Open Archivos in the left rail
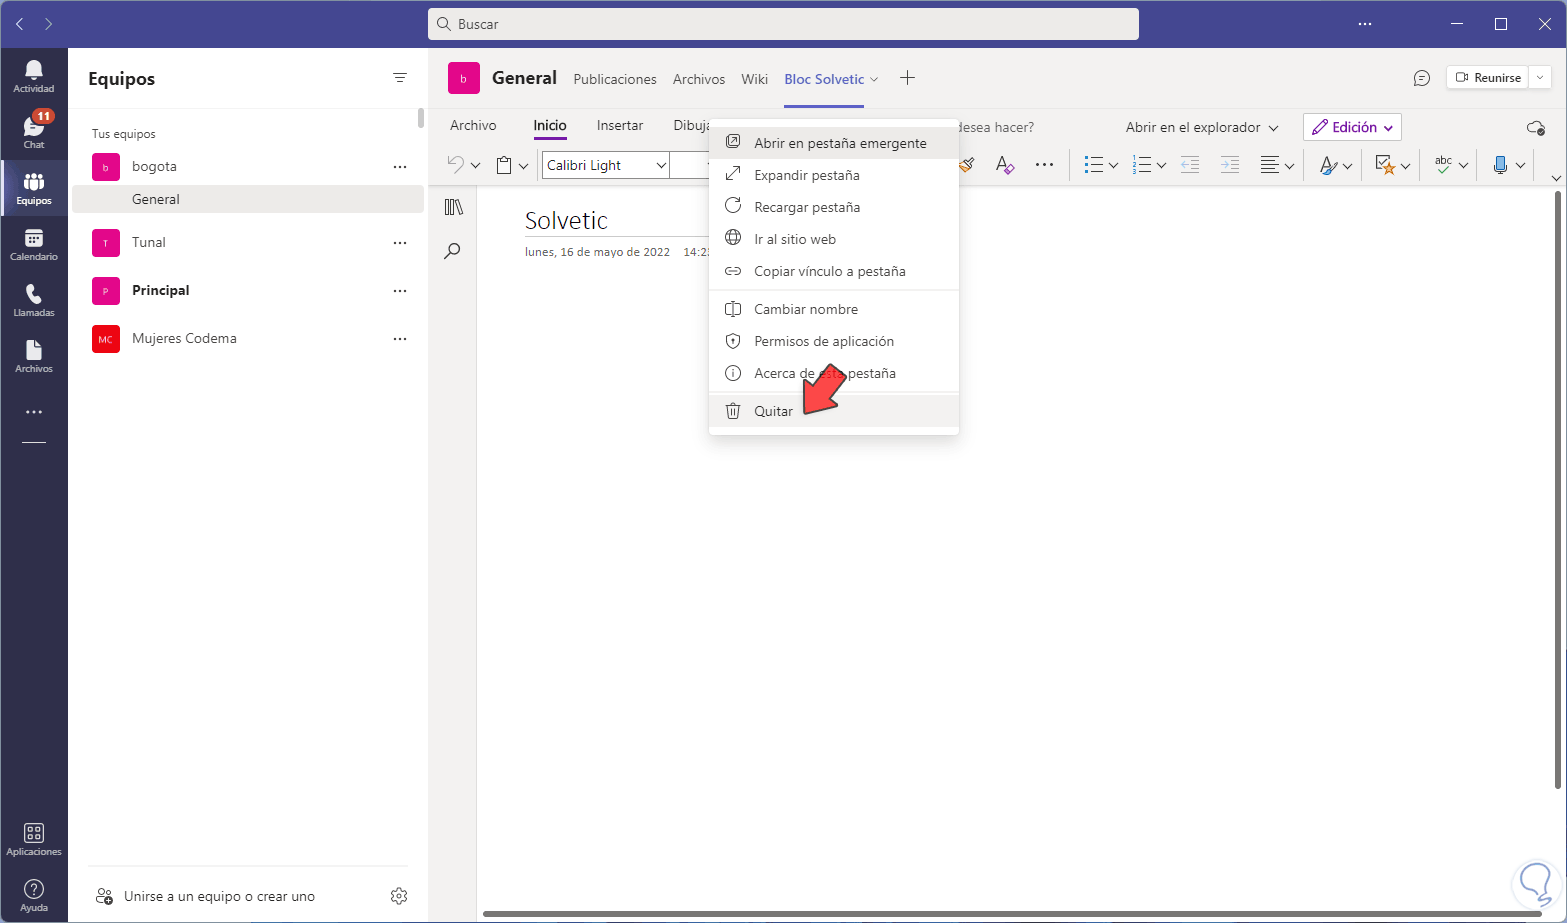Viewport: 1567px width, 923px height. click(x=34, y=356)
